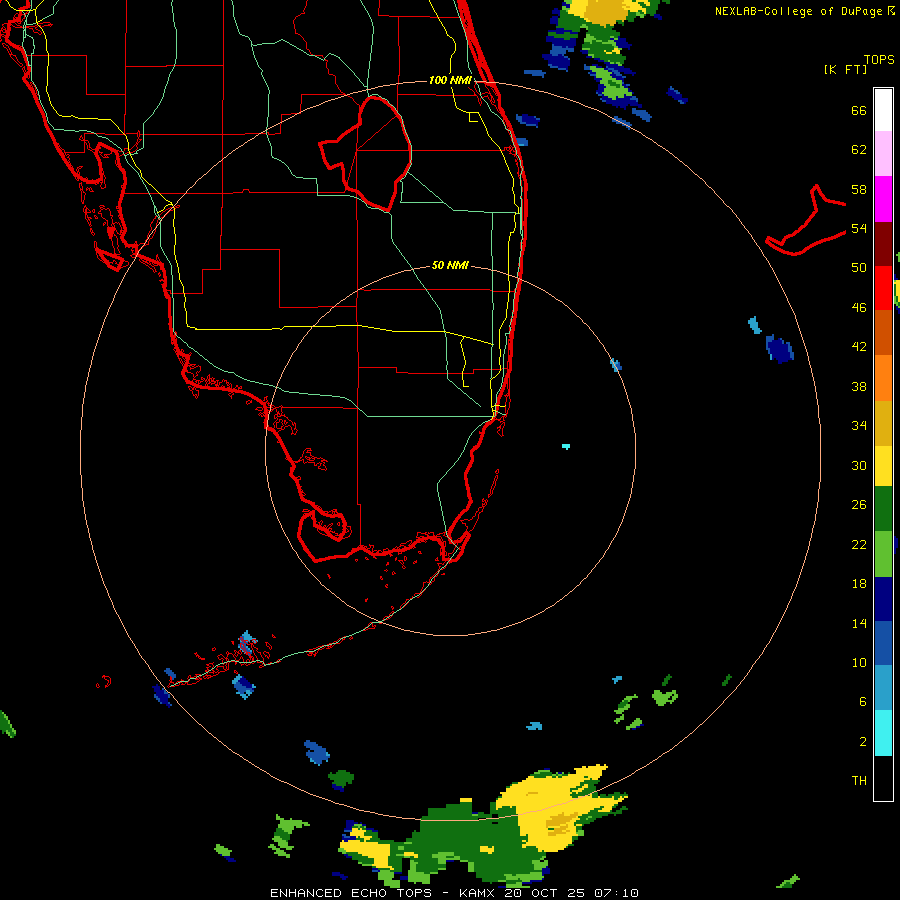Click the '62' scale label
Image resolution: width=900 pixels, height=900 pixels.
click(859, 150)
